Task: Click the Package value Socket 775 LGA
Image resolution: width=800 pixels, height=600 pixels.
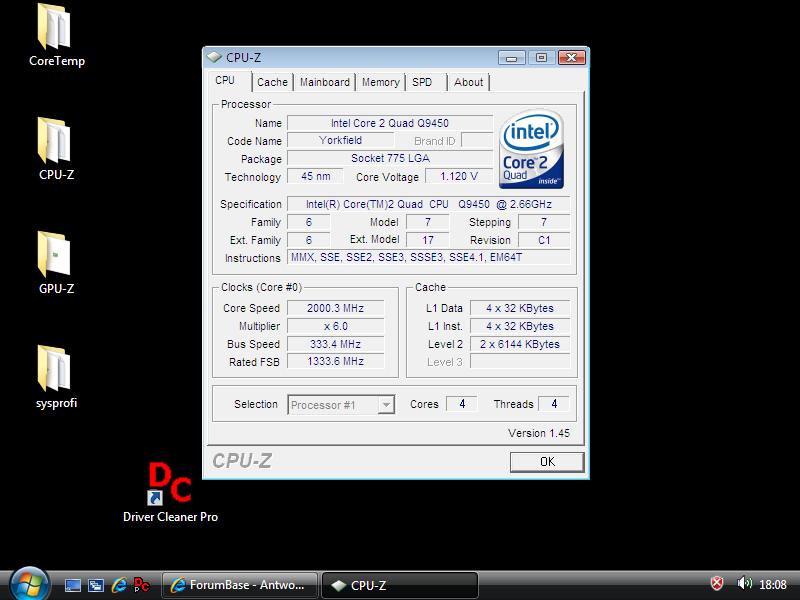Action: [x=390, y=158]
